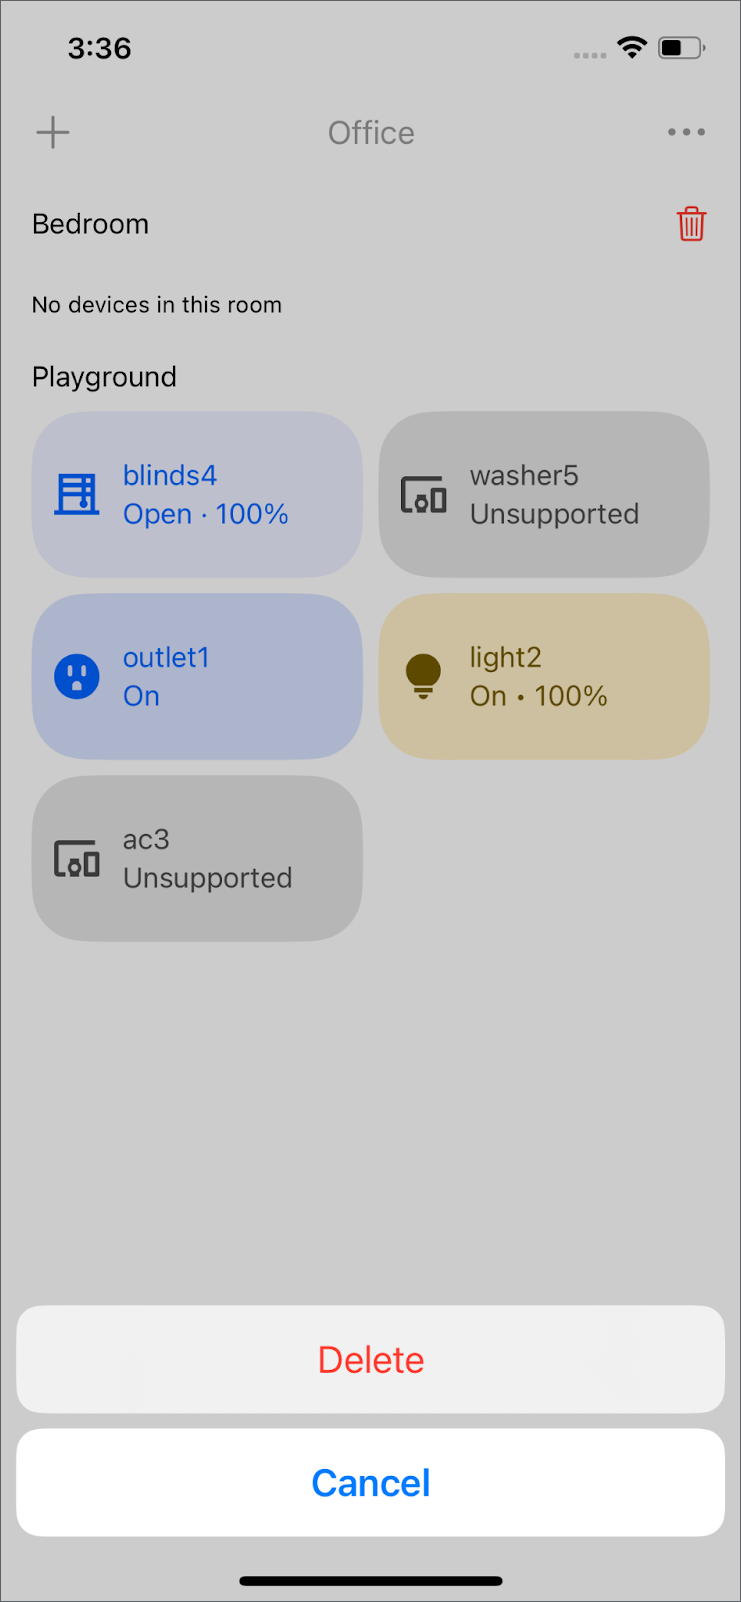This screenshot has width=741, height=1602.
Task: Tap the ac3 device icon
Action: pos(77,858)
